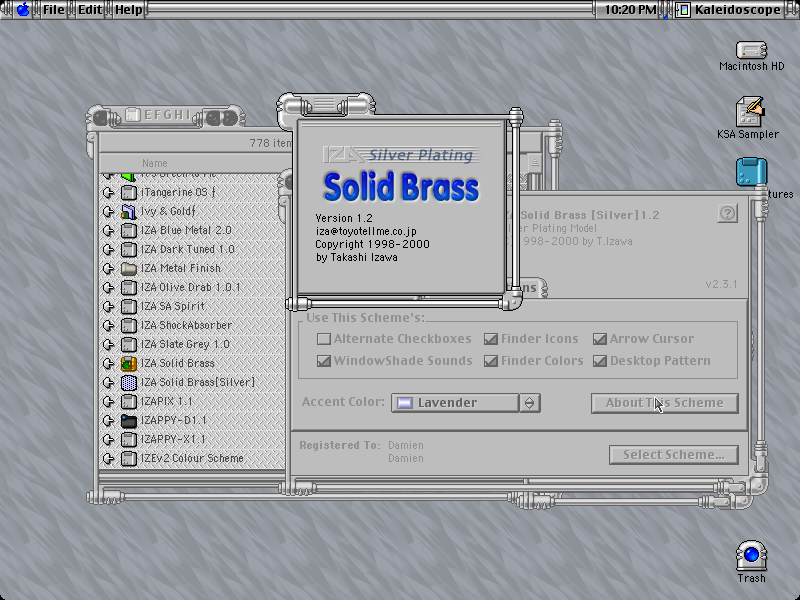Select the IZAPPY-D1.1 dark folder icon

coord(129,420)
